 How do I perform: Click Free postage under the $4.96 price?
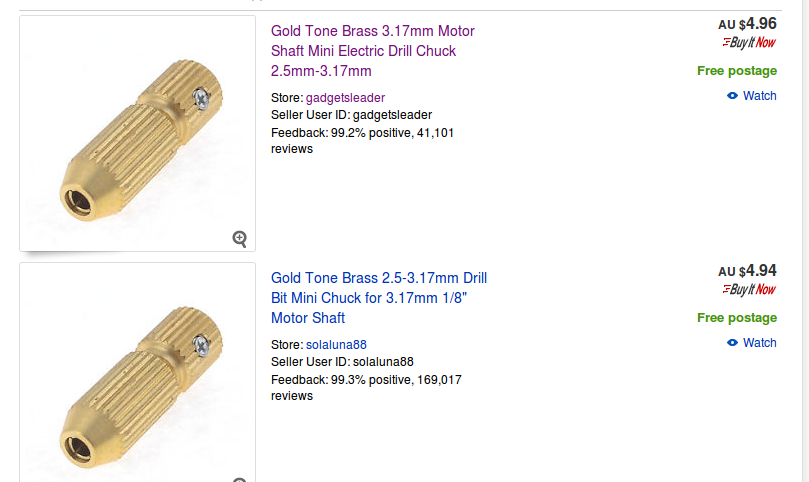coord(737,71)
